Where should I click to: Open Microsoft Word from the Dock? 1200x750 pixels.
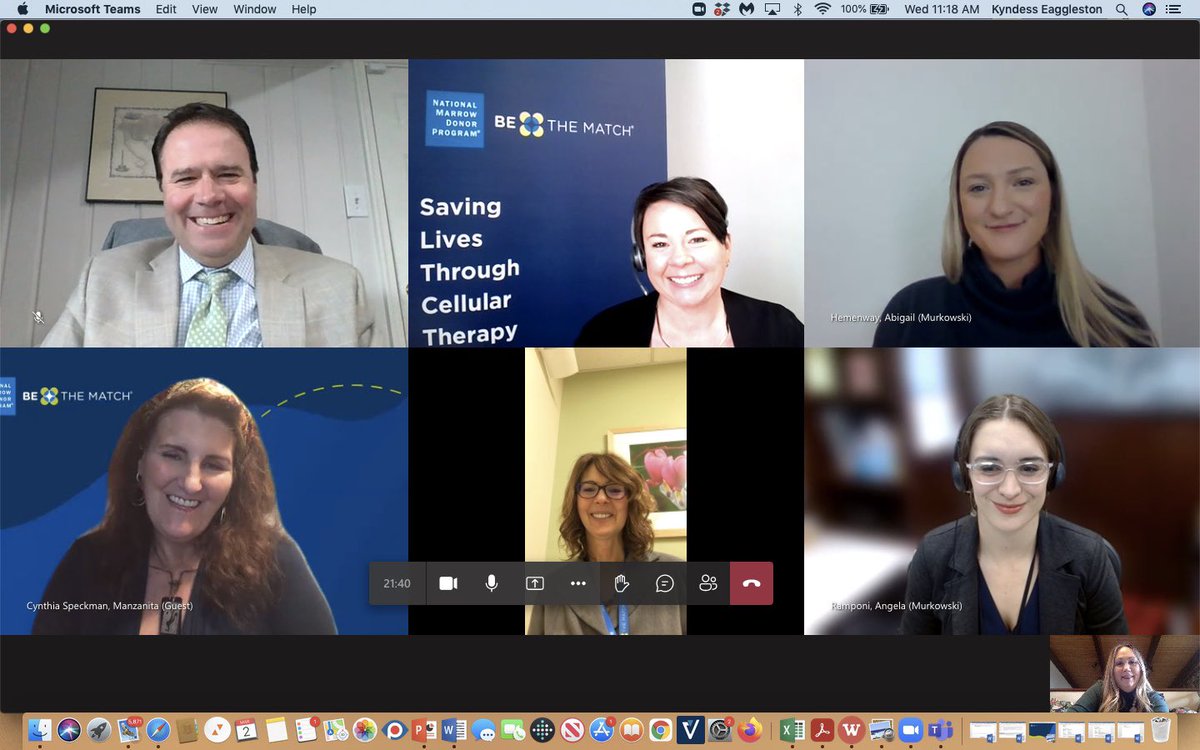pos(454,730)
